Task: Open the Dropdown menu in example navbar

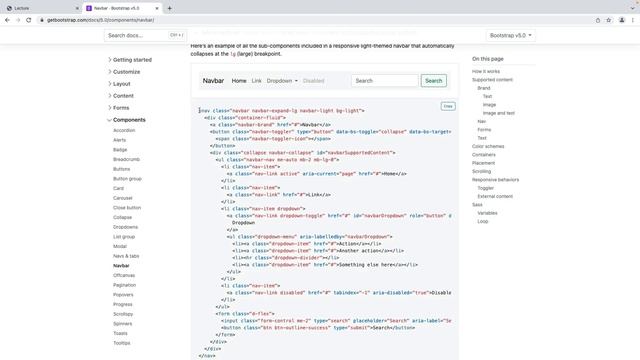Action: point(282,81)
